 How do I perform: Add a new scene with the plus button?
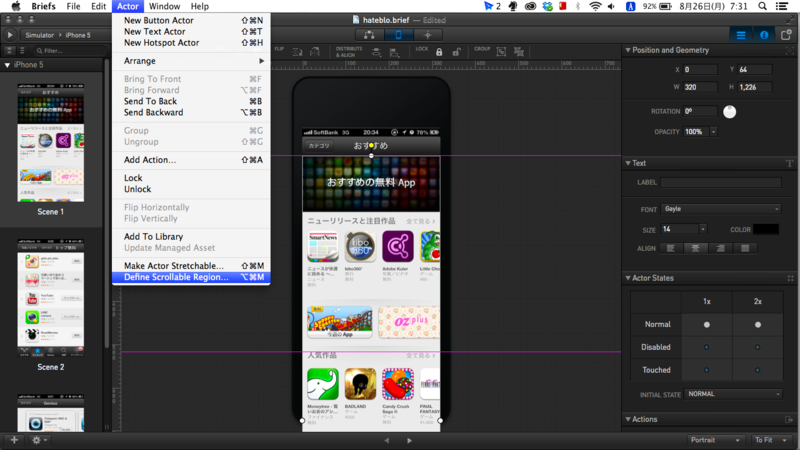(x=14, y=440)
